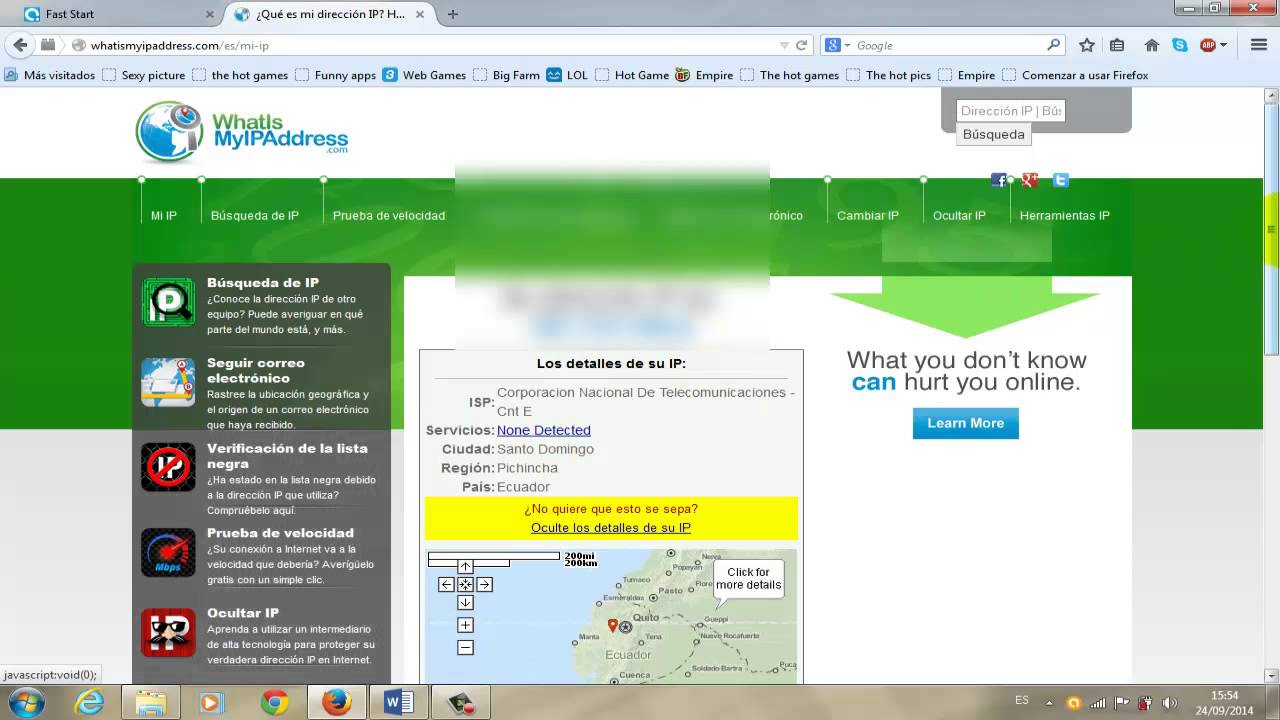Open Comenzar a usar Firefox bookmark
The width and height of the screenshot is (1280, 720).
pyautogui.click(x=1076, y=75)
